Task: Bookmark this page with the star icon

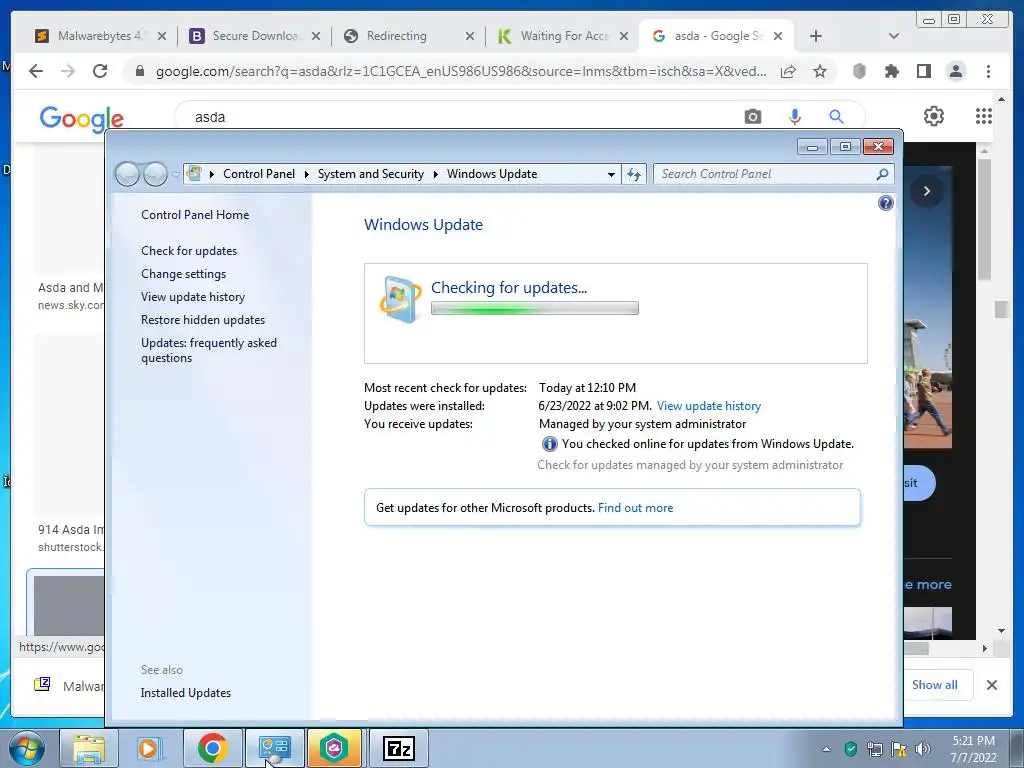Action: (x=820, y=71)
